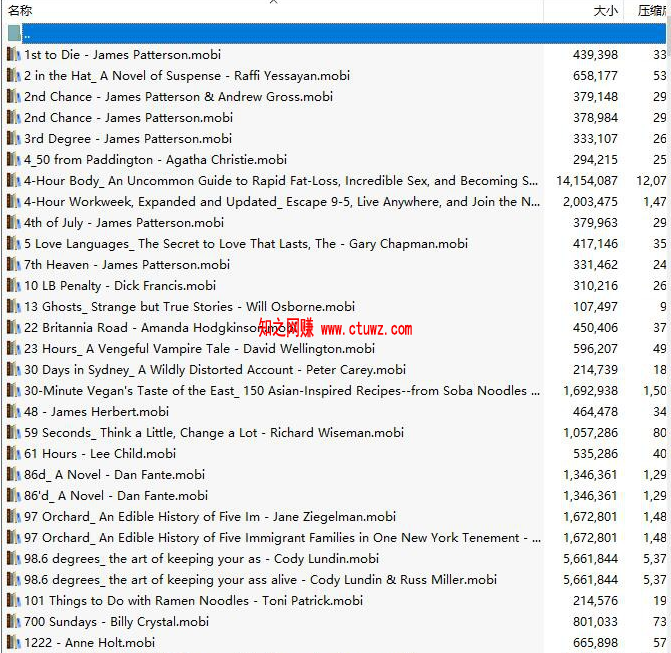The image size is (671, 653).
Task: Click book icon of 101 Things Ramen Noodles
Action: [x=13, y=600]
